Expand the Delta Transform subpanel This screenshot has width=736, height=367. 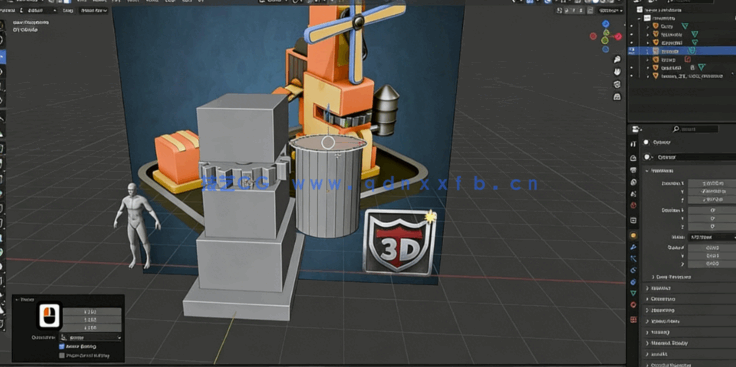672,277
